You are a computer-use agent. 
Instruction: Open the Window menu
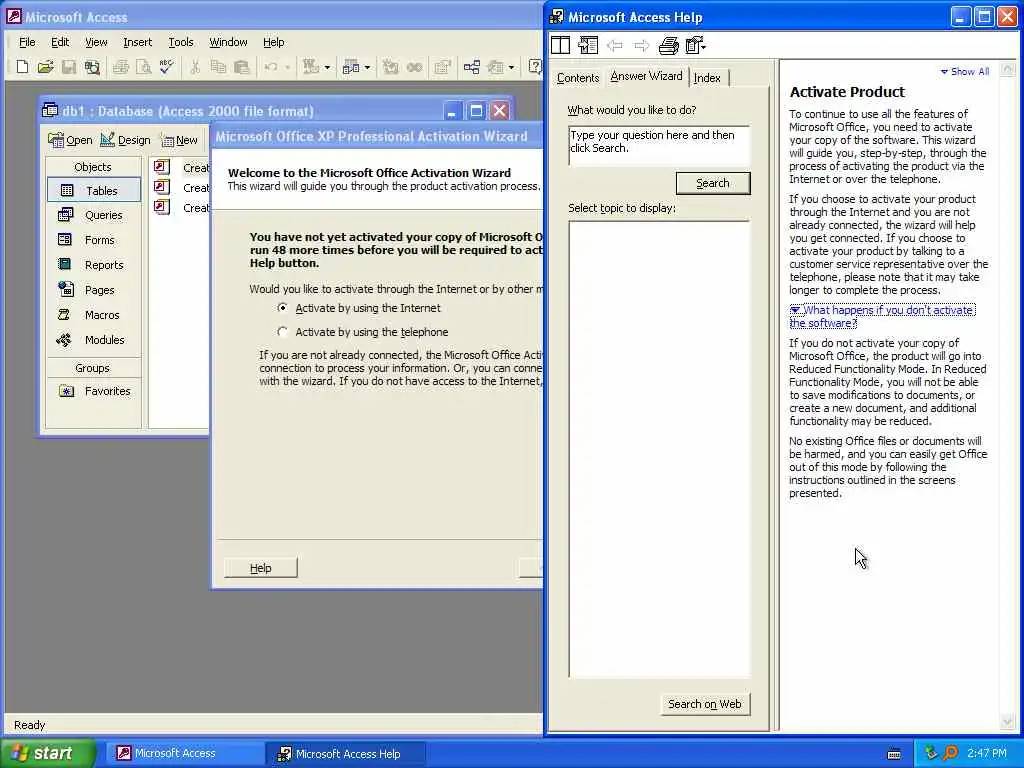(x=228, y=42)
